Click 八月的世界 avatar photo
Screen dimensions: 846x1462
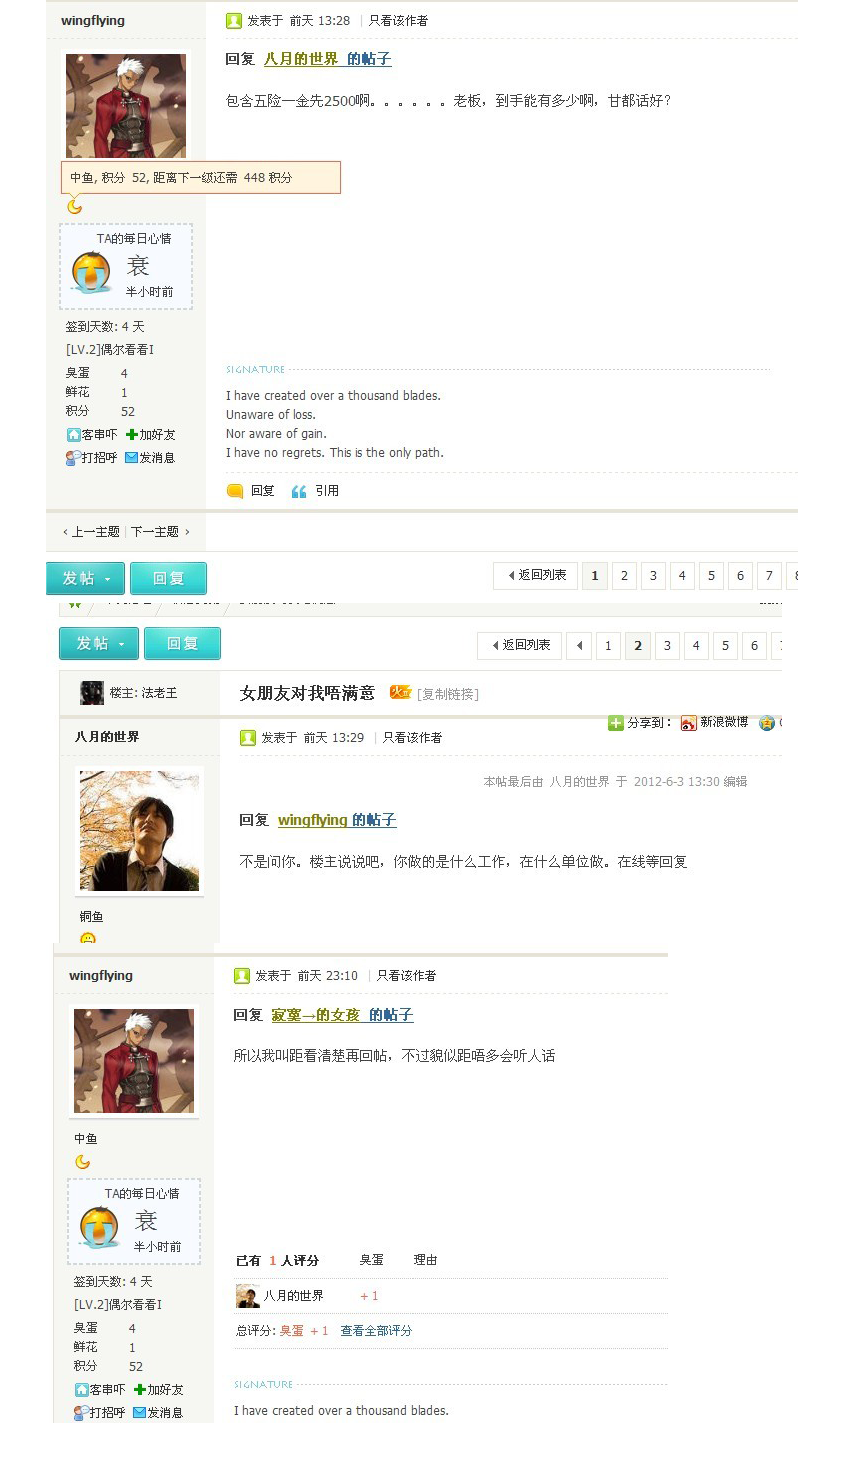(140, 830)
